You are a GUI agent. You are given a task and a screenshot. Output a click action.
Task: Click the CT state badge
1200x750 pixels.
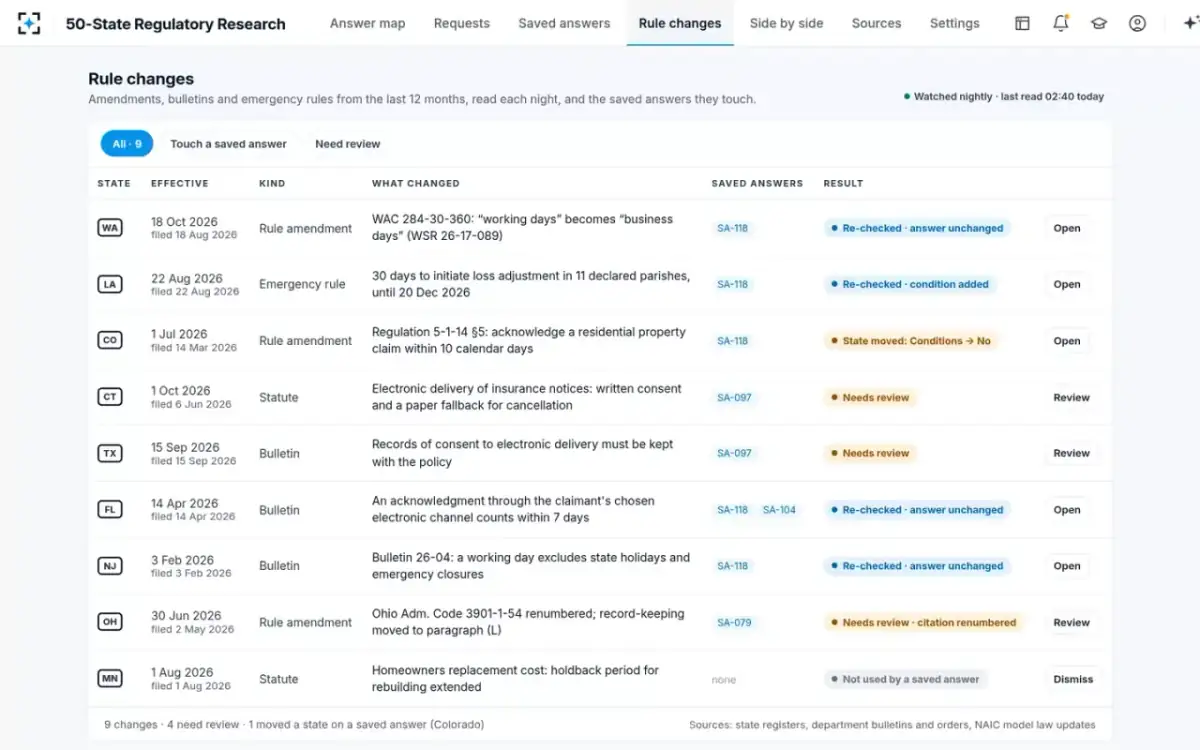tap(110, 397)
